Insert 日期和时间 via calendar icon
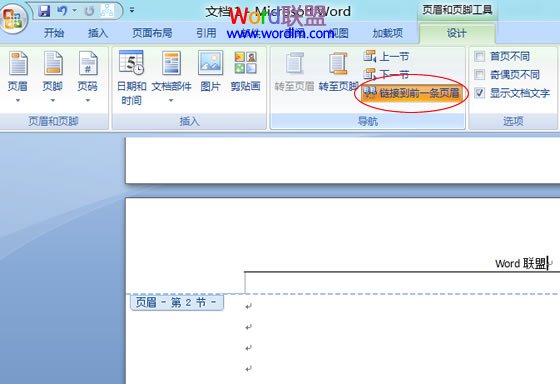Screen dimensions: 560x384 coord(131,63)
